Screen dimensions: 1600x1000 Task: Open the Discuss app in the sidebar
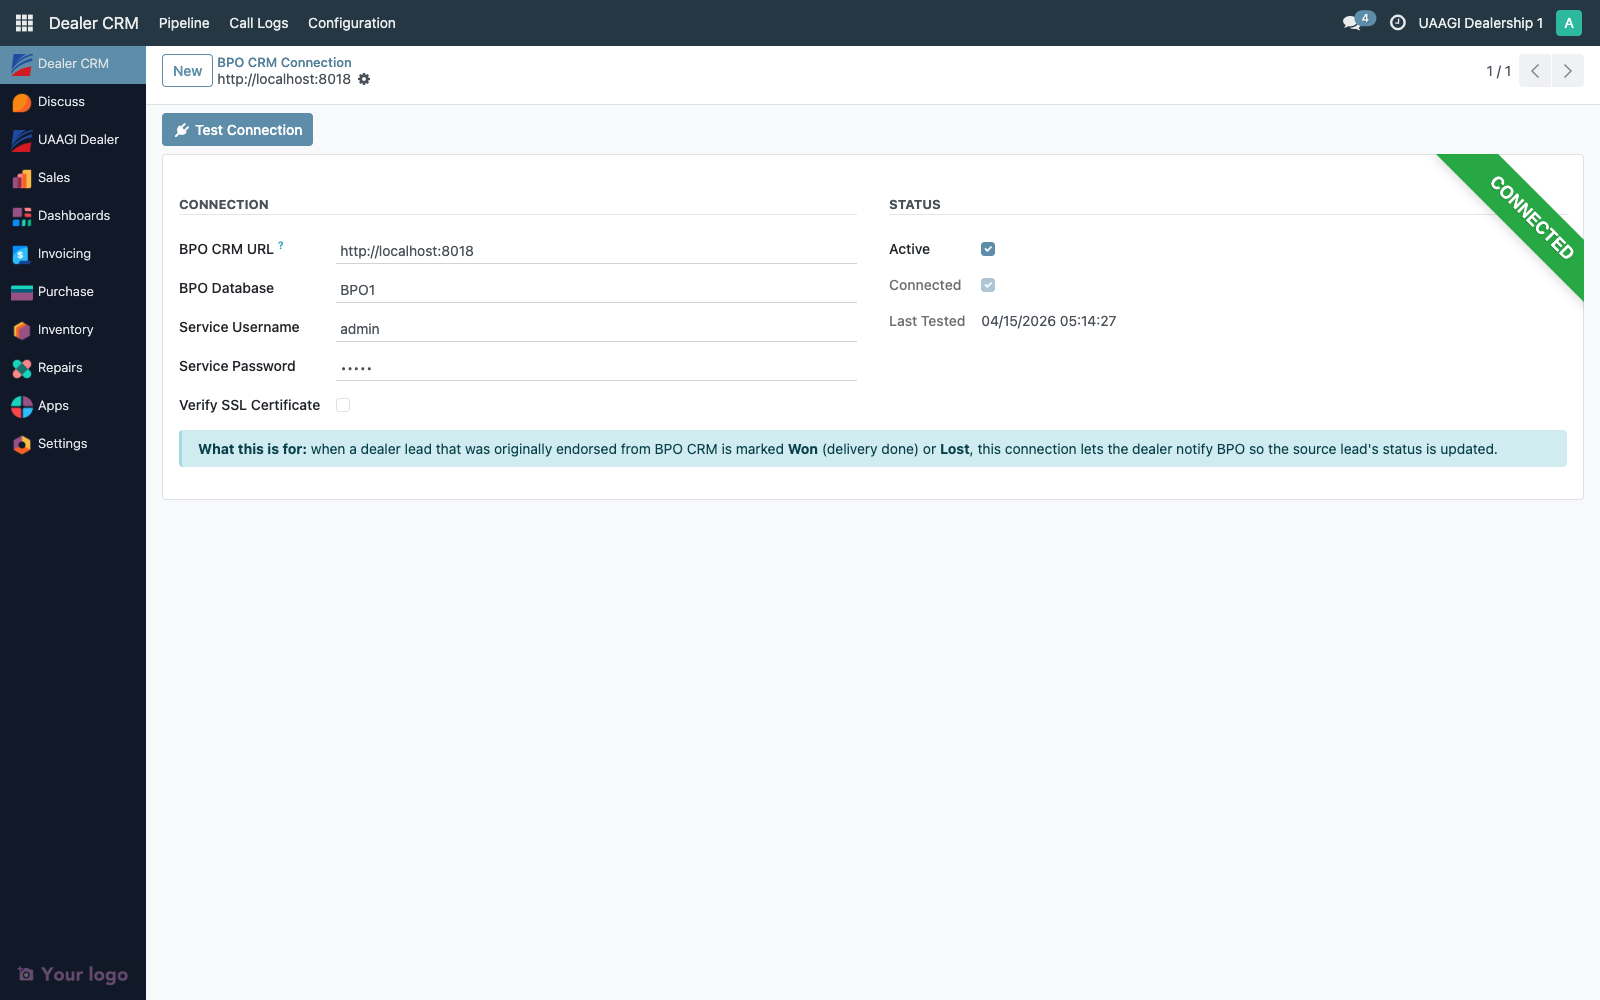[61, 101]
